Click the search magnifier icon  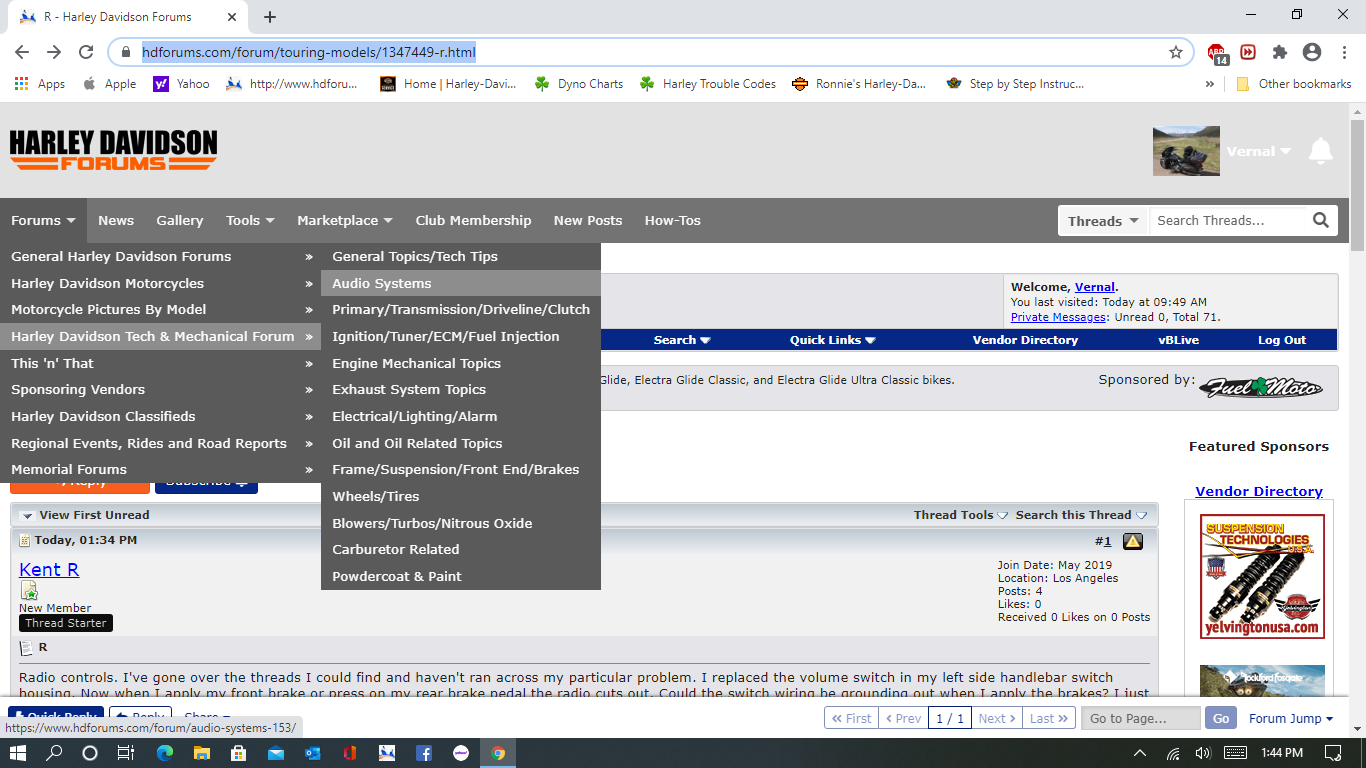coord(1320,220)
